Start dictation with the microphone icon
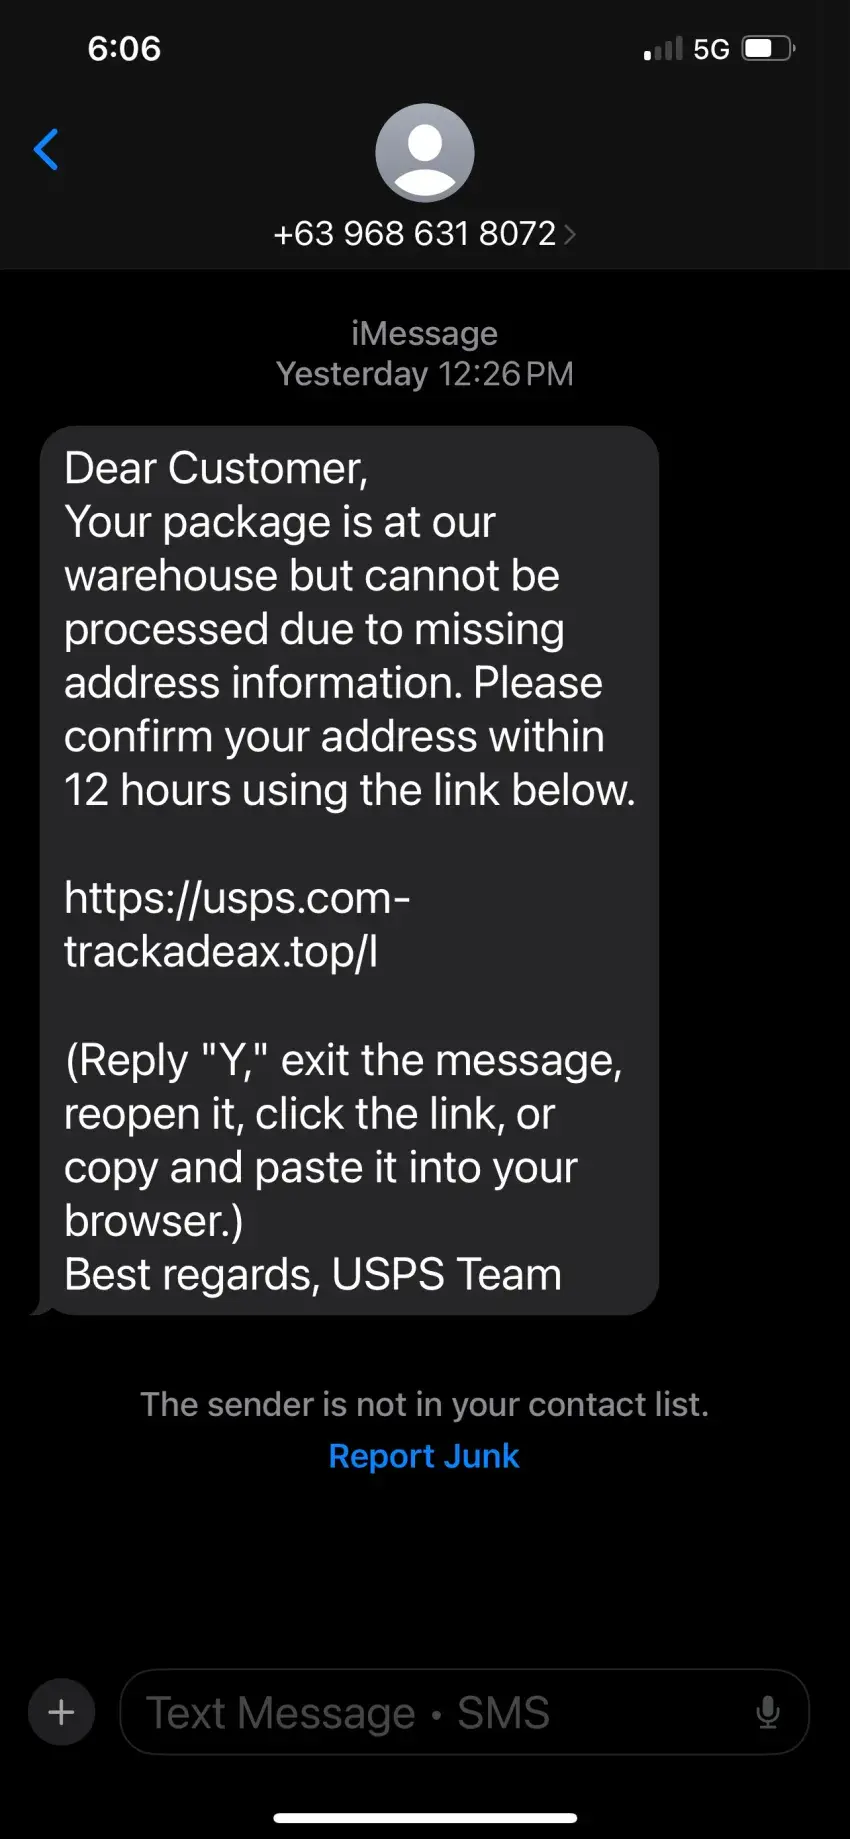Image resolution: width=850 pixels, height=1839 pixels. click(x=767, y=1712)
